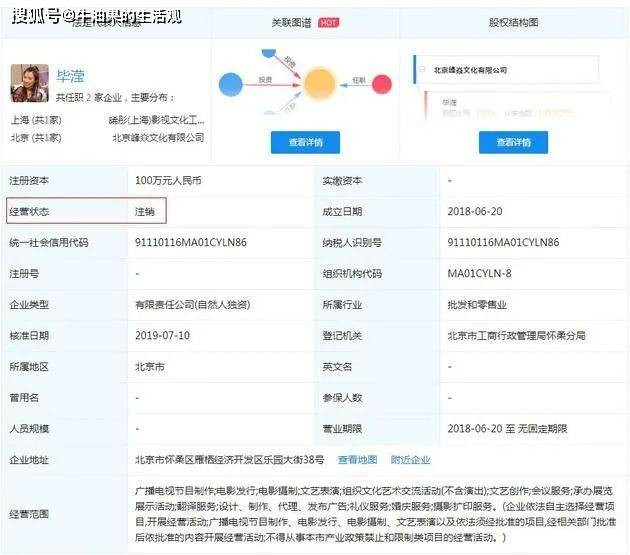This screenshot has width=630, height=555.
Task: Select address text 北京市怀柔区雁栖经济开发区乐园大街38号
Action: click(229, 459)
